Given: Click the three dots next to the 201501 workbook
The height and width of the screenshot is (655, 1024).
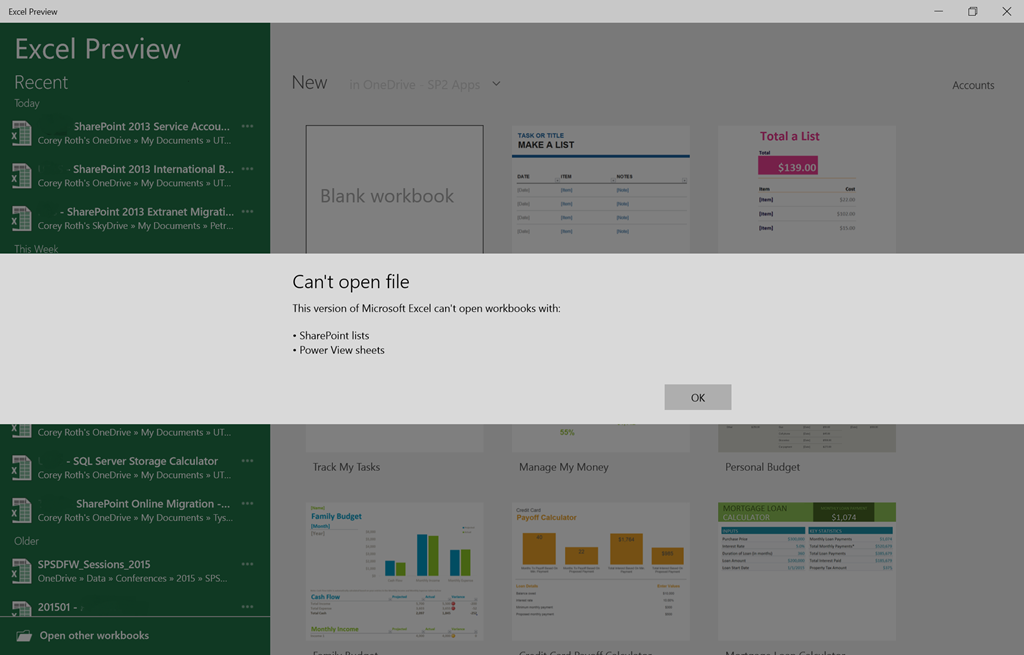Looking at the screenshot, I should (x=248, y=607).
